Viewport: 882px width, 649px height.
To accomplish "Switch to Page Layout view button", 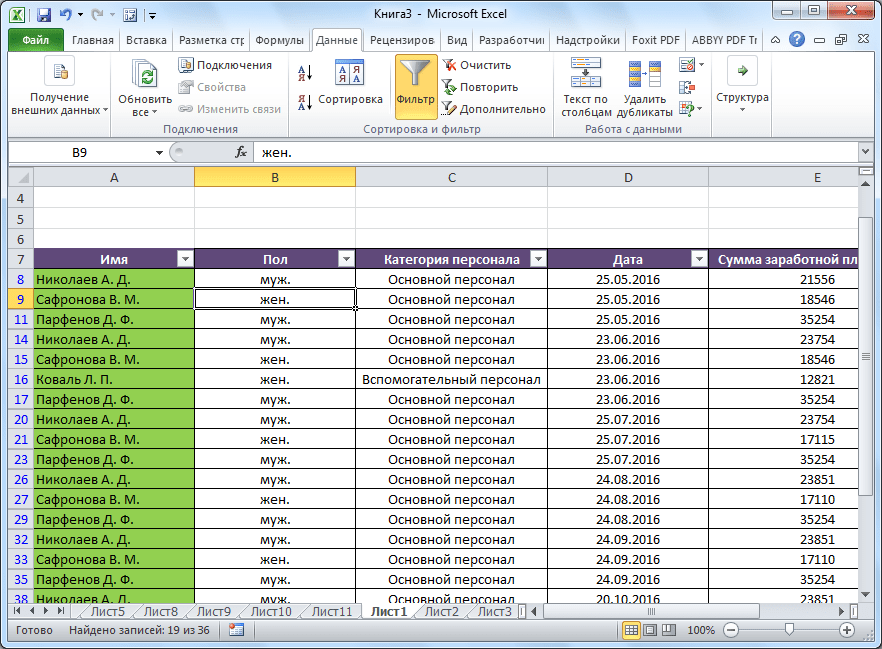I will point(652,631).
